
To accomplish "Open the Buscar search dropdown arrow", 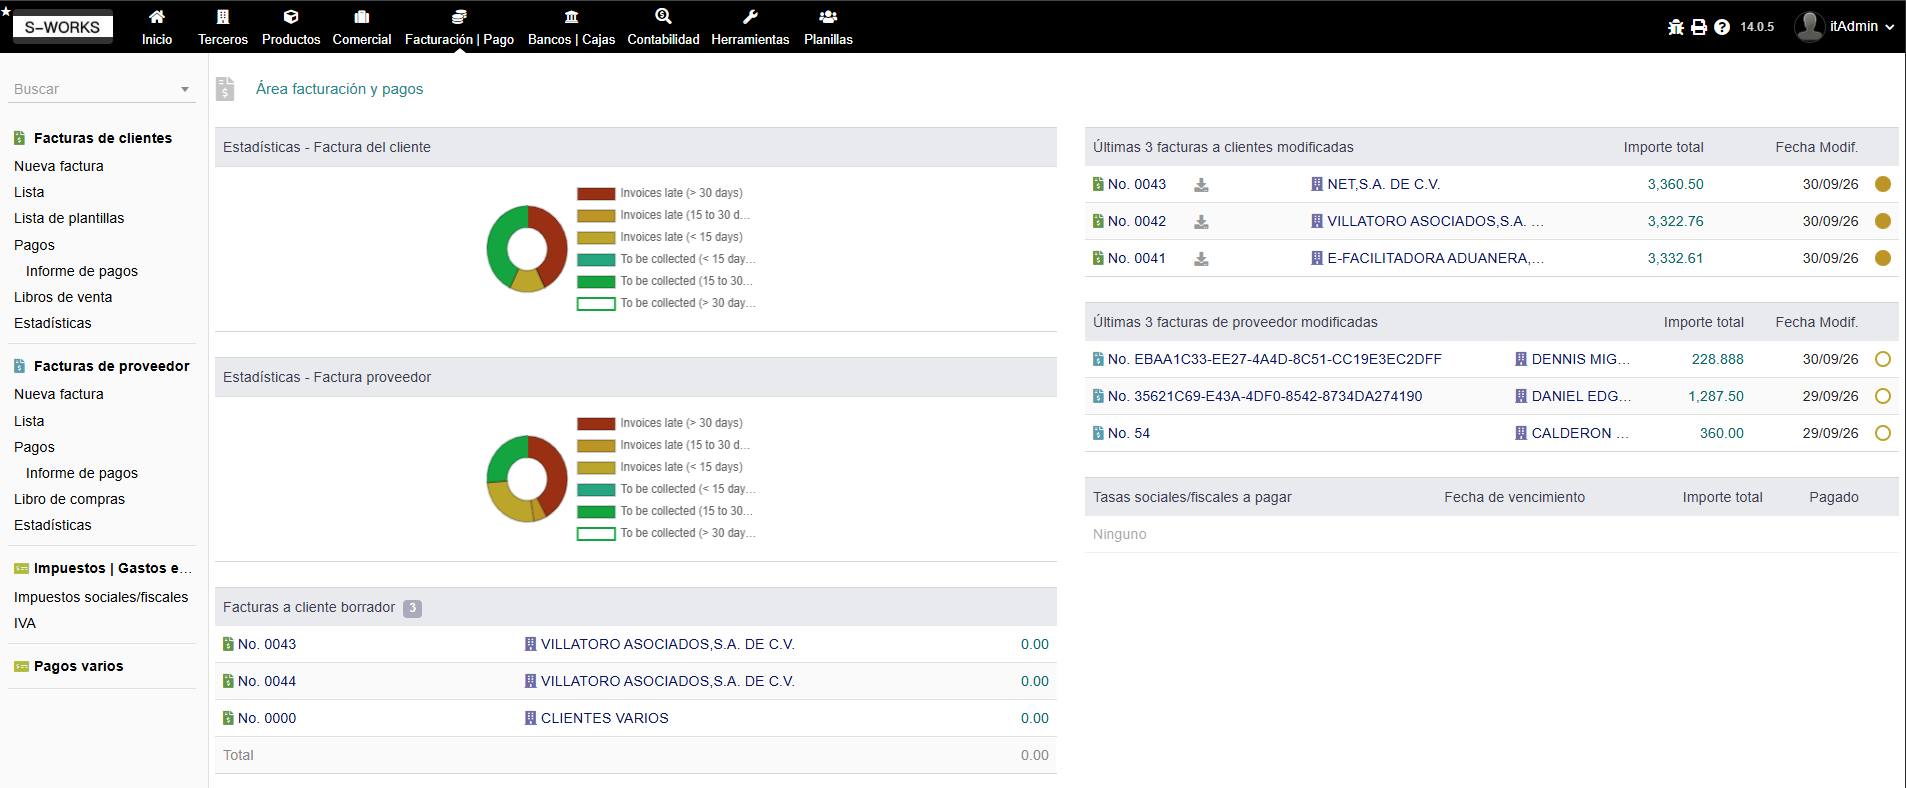I will (185, 89).
